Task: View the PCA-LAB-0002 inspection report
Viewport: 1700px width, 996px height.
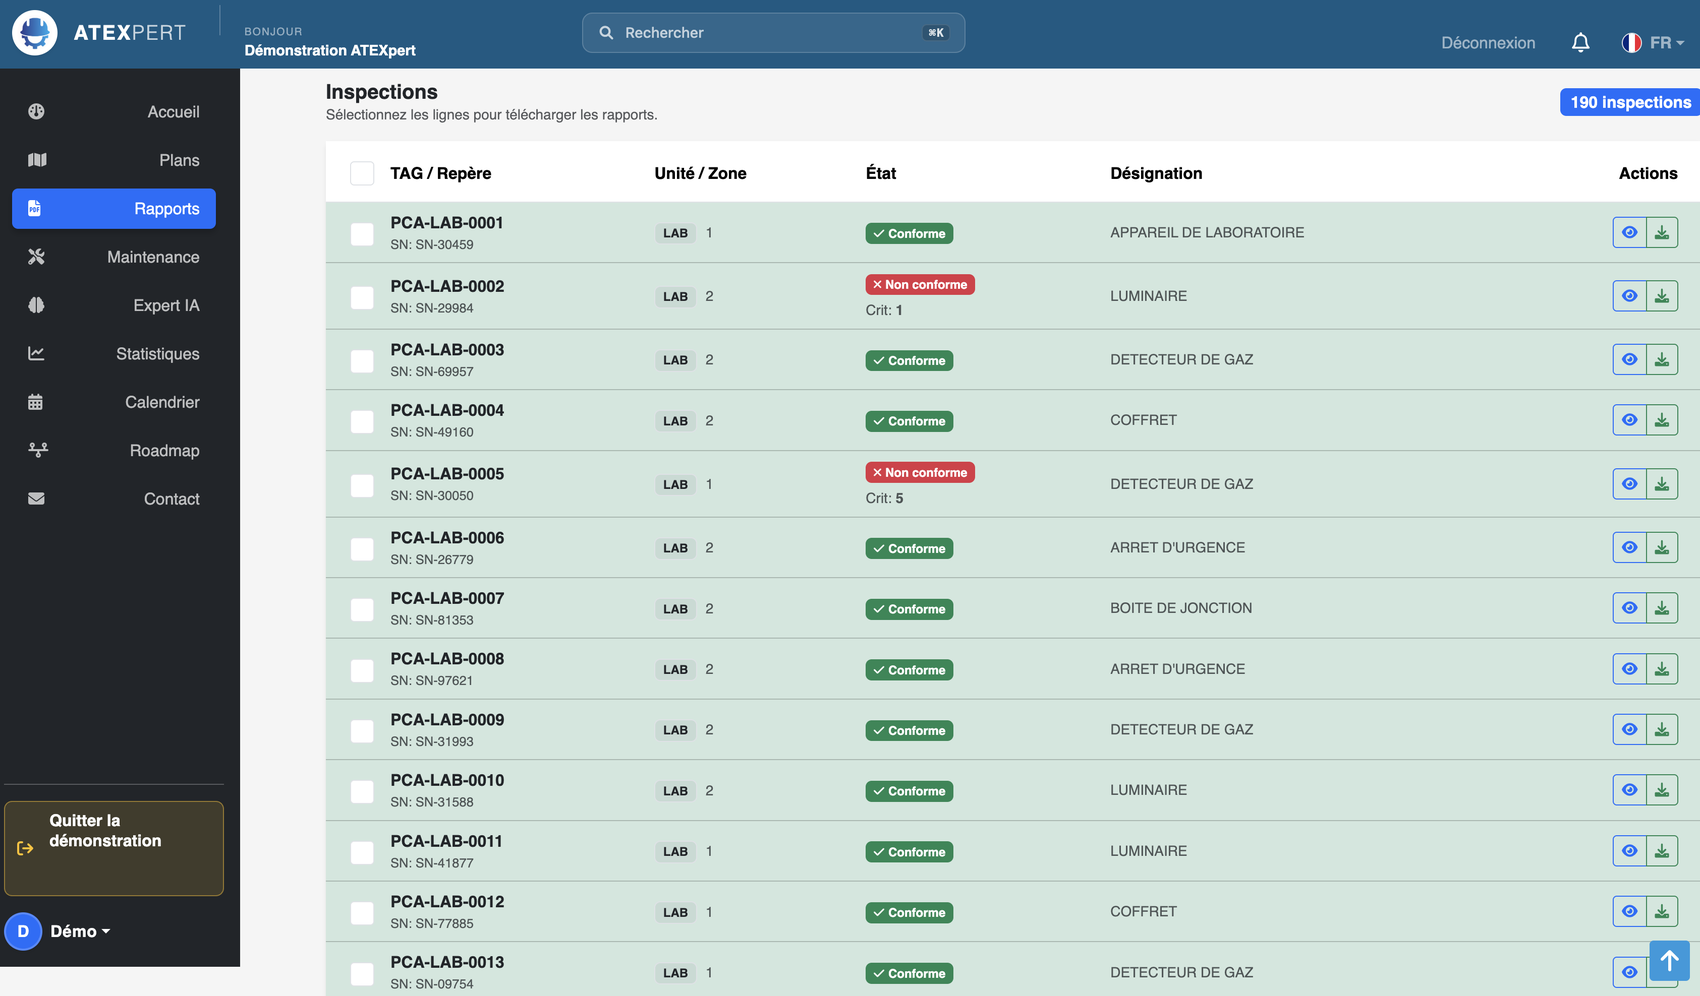Action: [1629, 296]
